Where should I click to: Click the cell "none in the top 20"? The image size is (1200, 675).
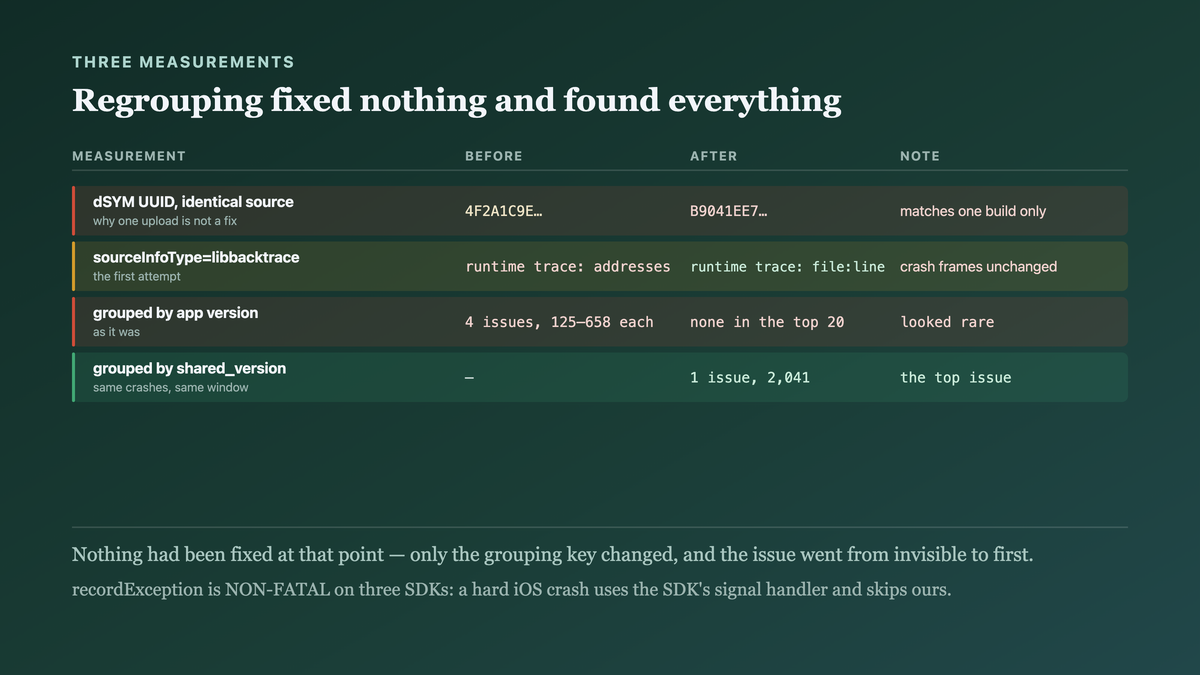767,322
